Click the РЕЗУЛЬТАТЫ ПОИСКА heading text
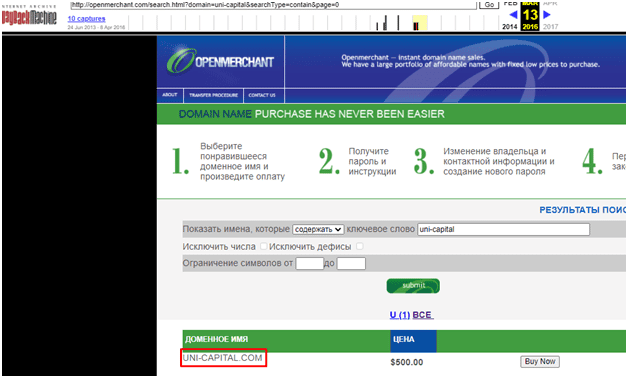This screenshot has height=378, width=628. 582,210
